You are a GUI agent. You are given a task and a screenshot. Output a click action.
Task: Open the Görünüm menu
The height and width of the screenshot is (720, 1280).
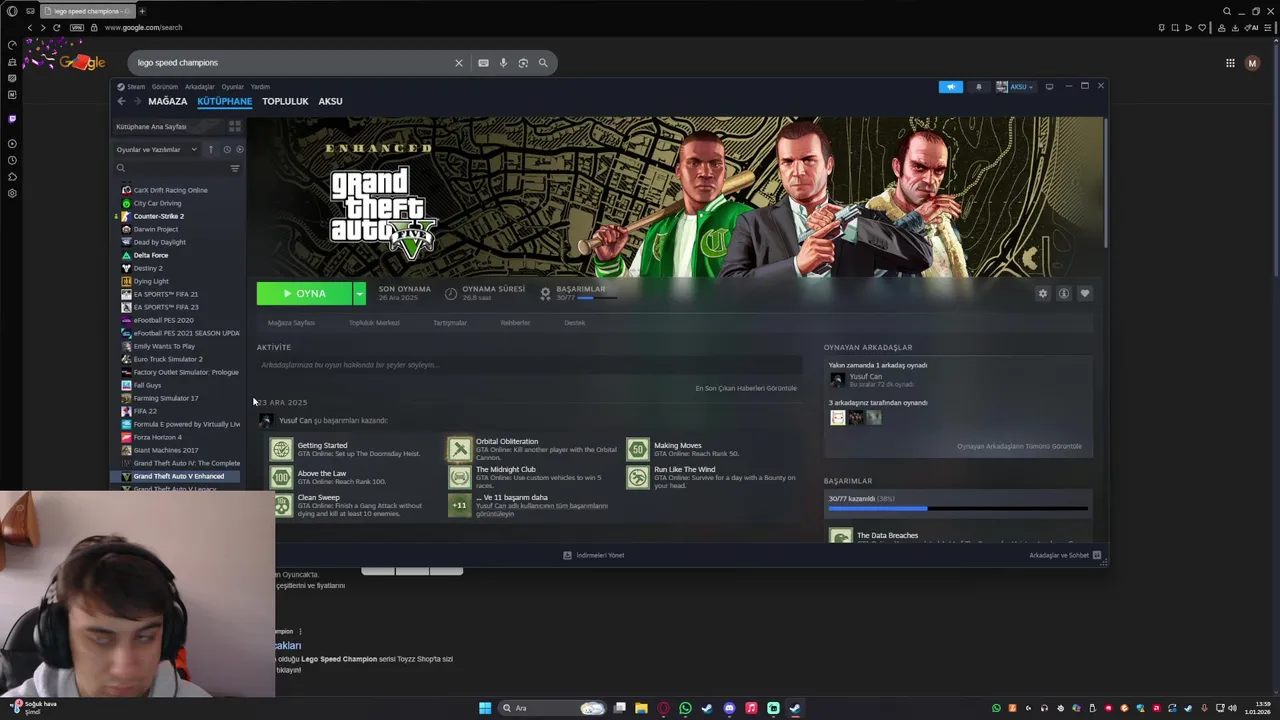pyautogui.click(x=165, y=87)
